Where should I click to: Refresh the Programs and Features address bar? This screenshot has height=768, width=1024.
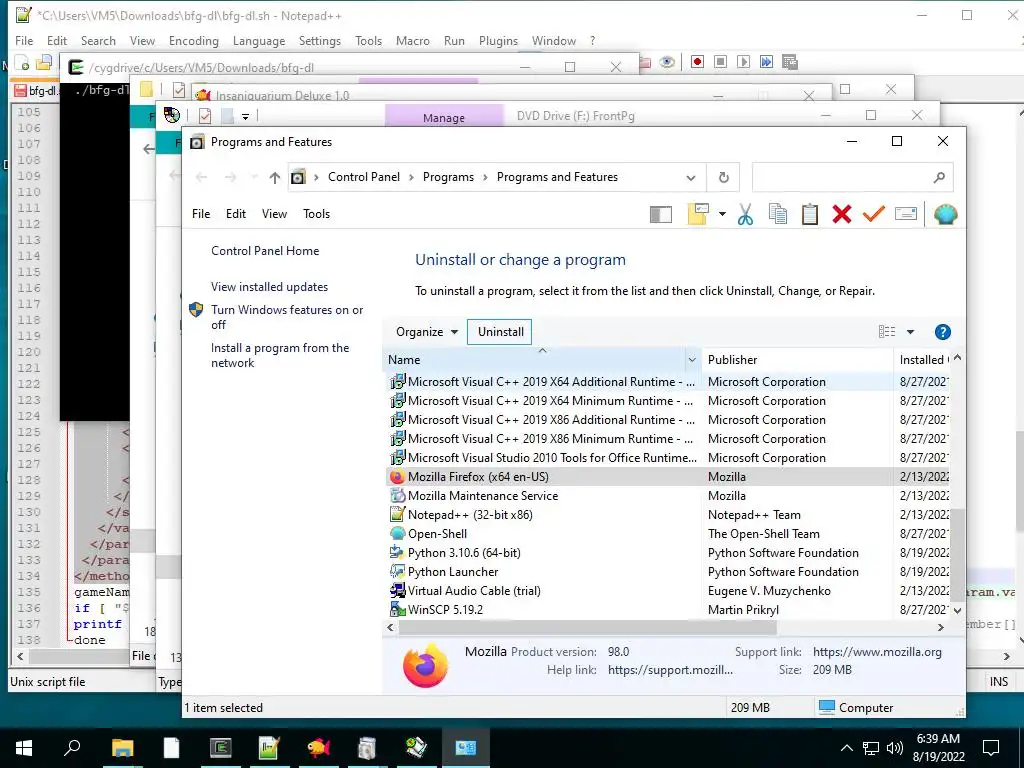[x=724, y=177]
